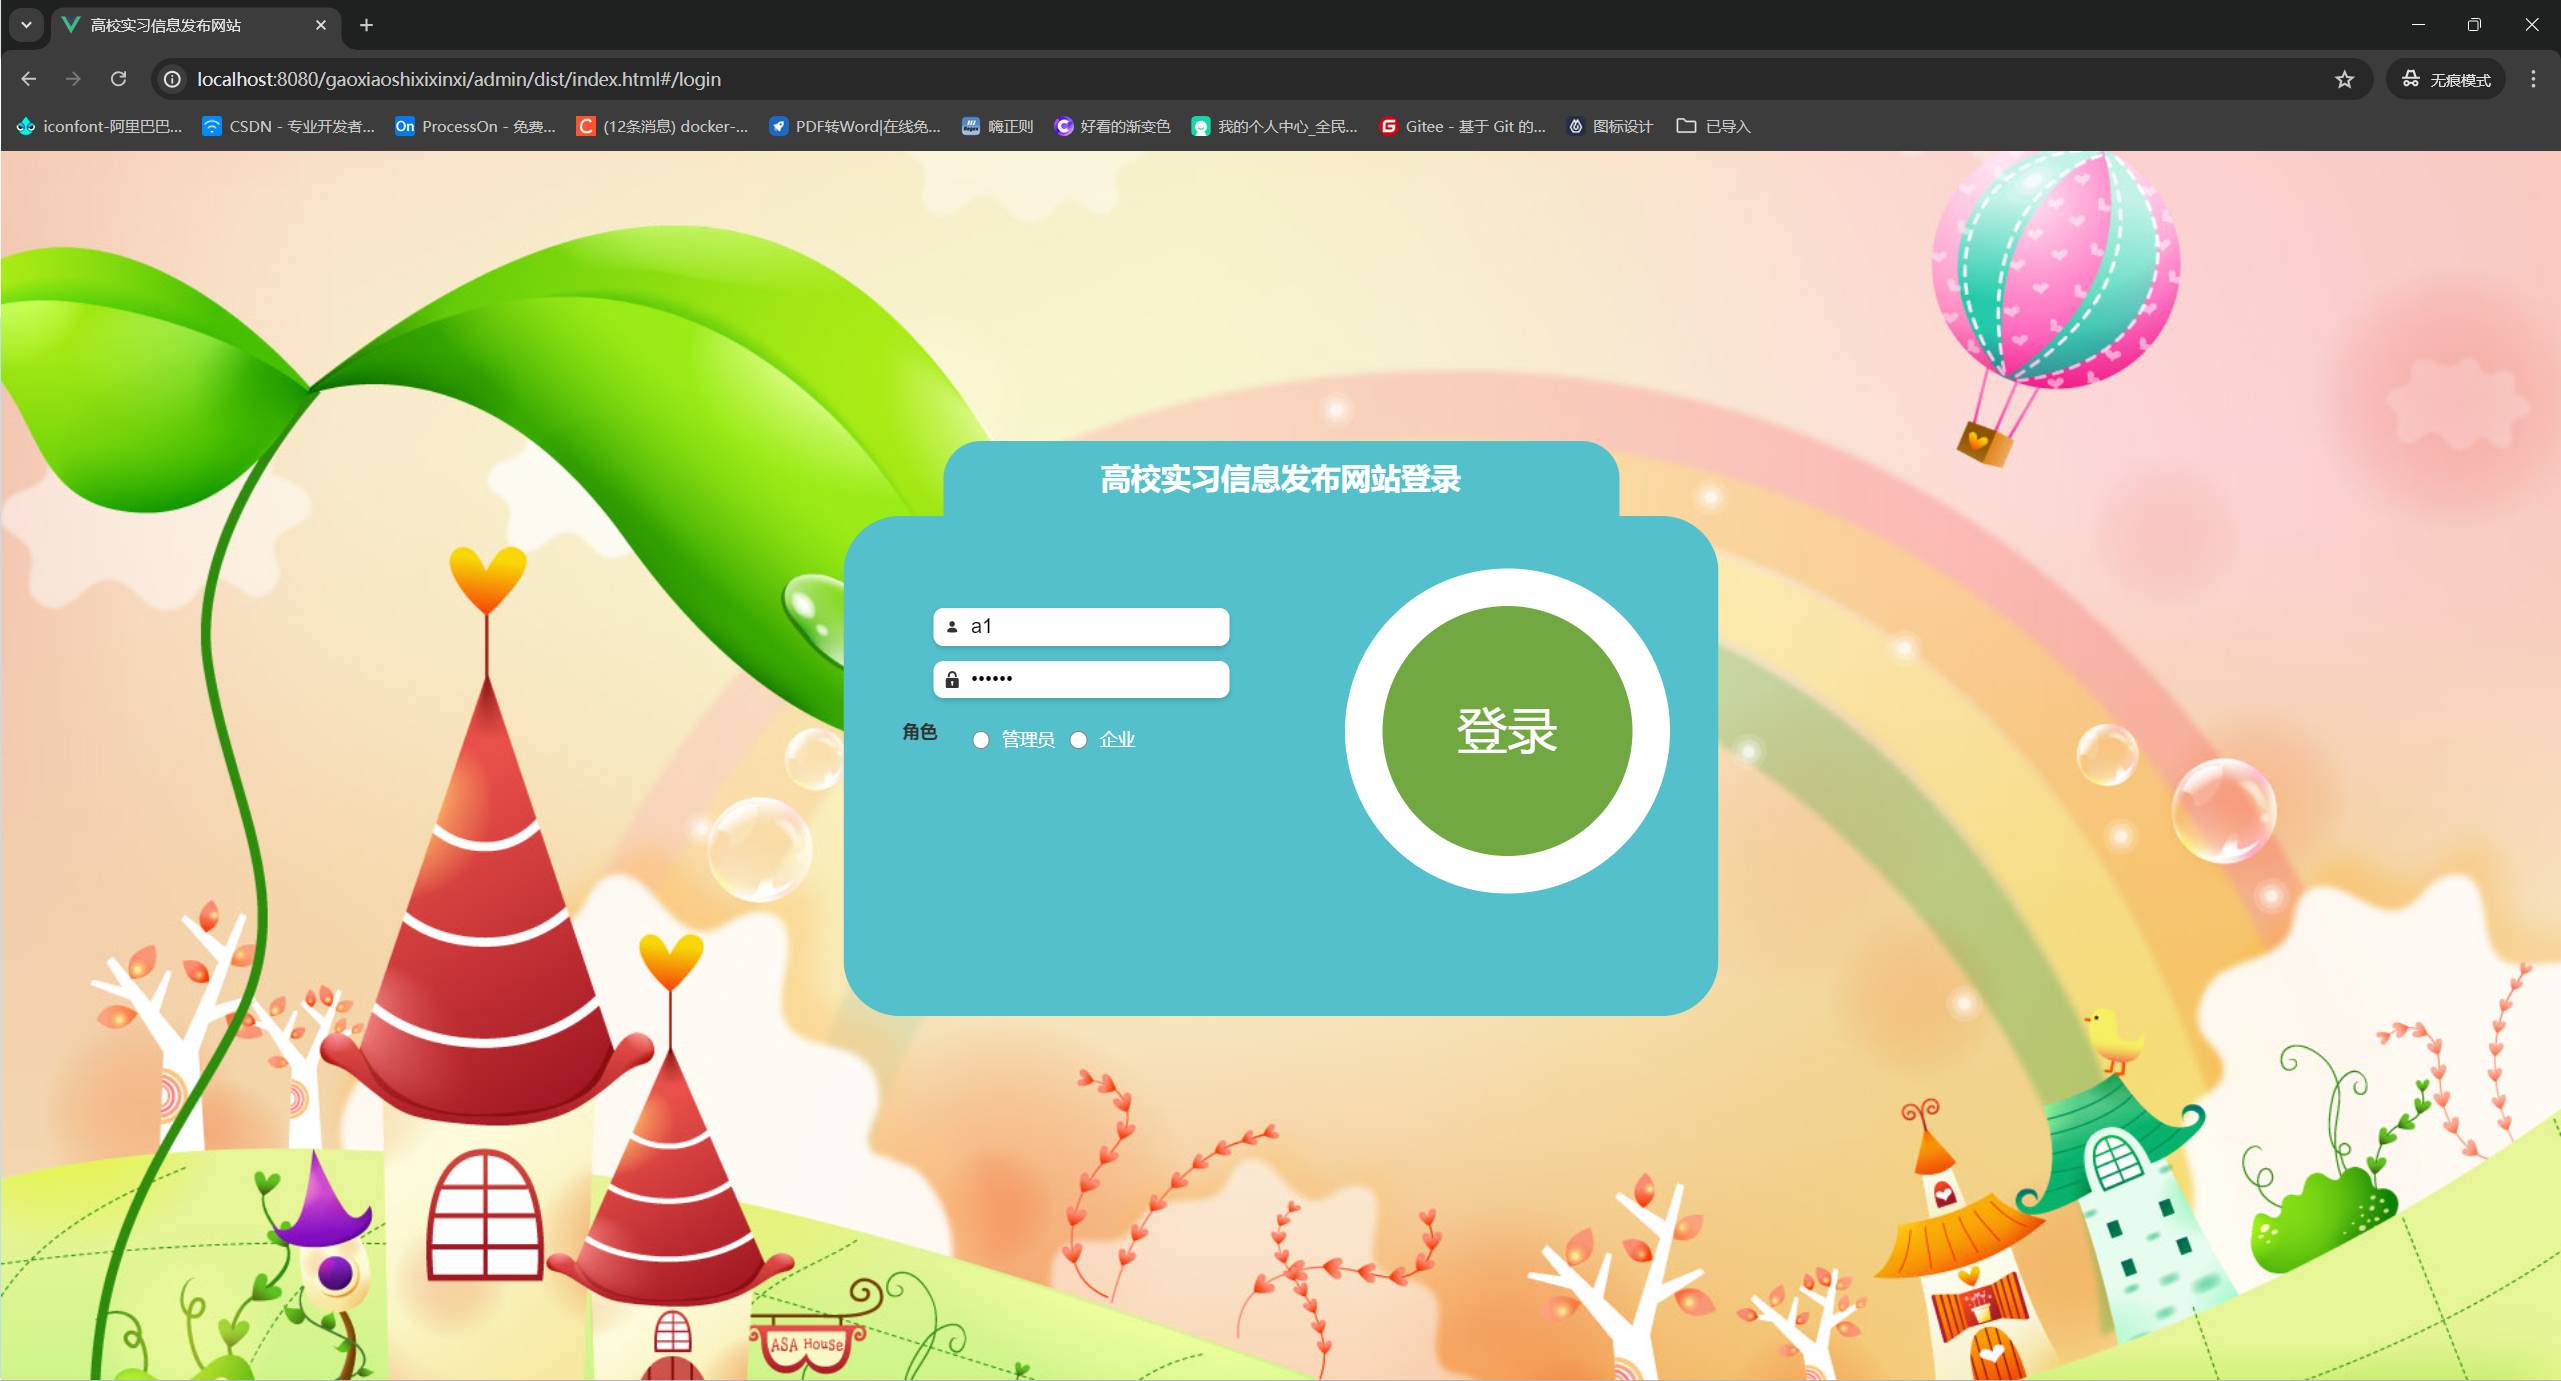Open the CSDN bookmark
The height and width of the screenshot is (1381, 2561).
288,126
